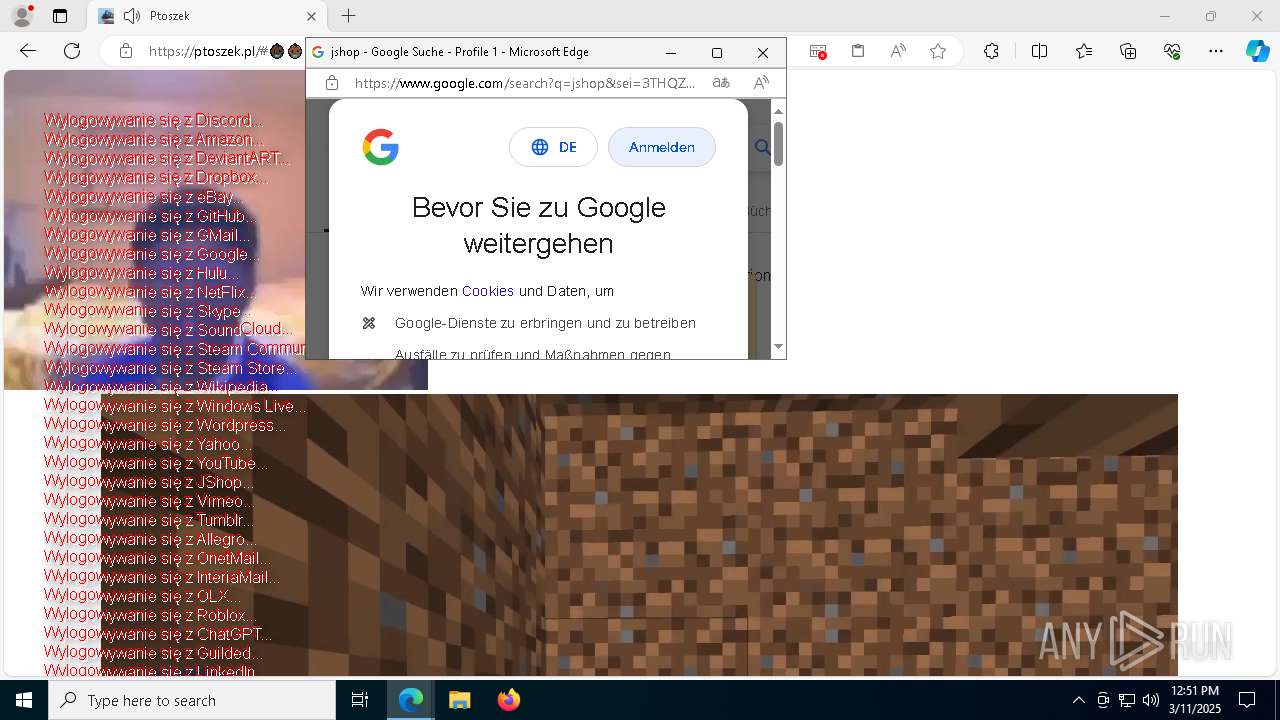Minimize the jshop Google popup window
This screenshot has height=720, width=1280.
[x=671, y=52]
